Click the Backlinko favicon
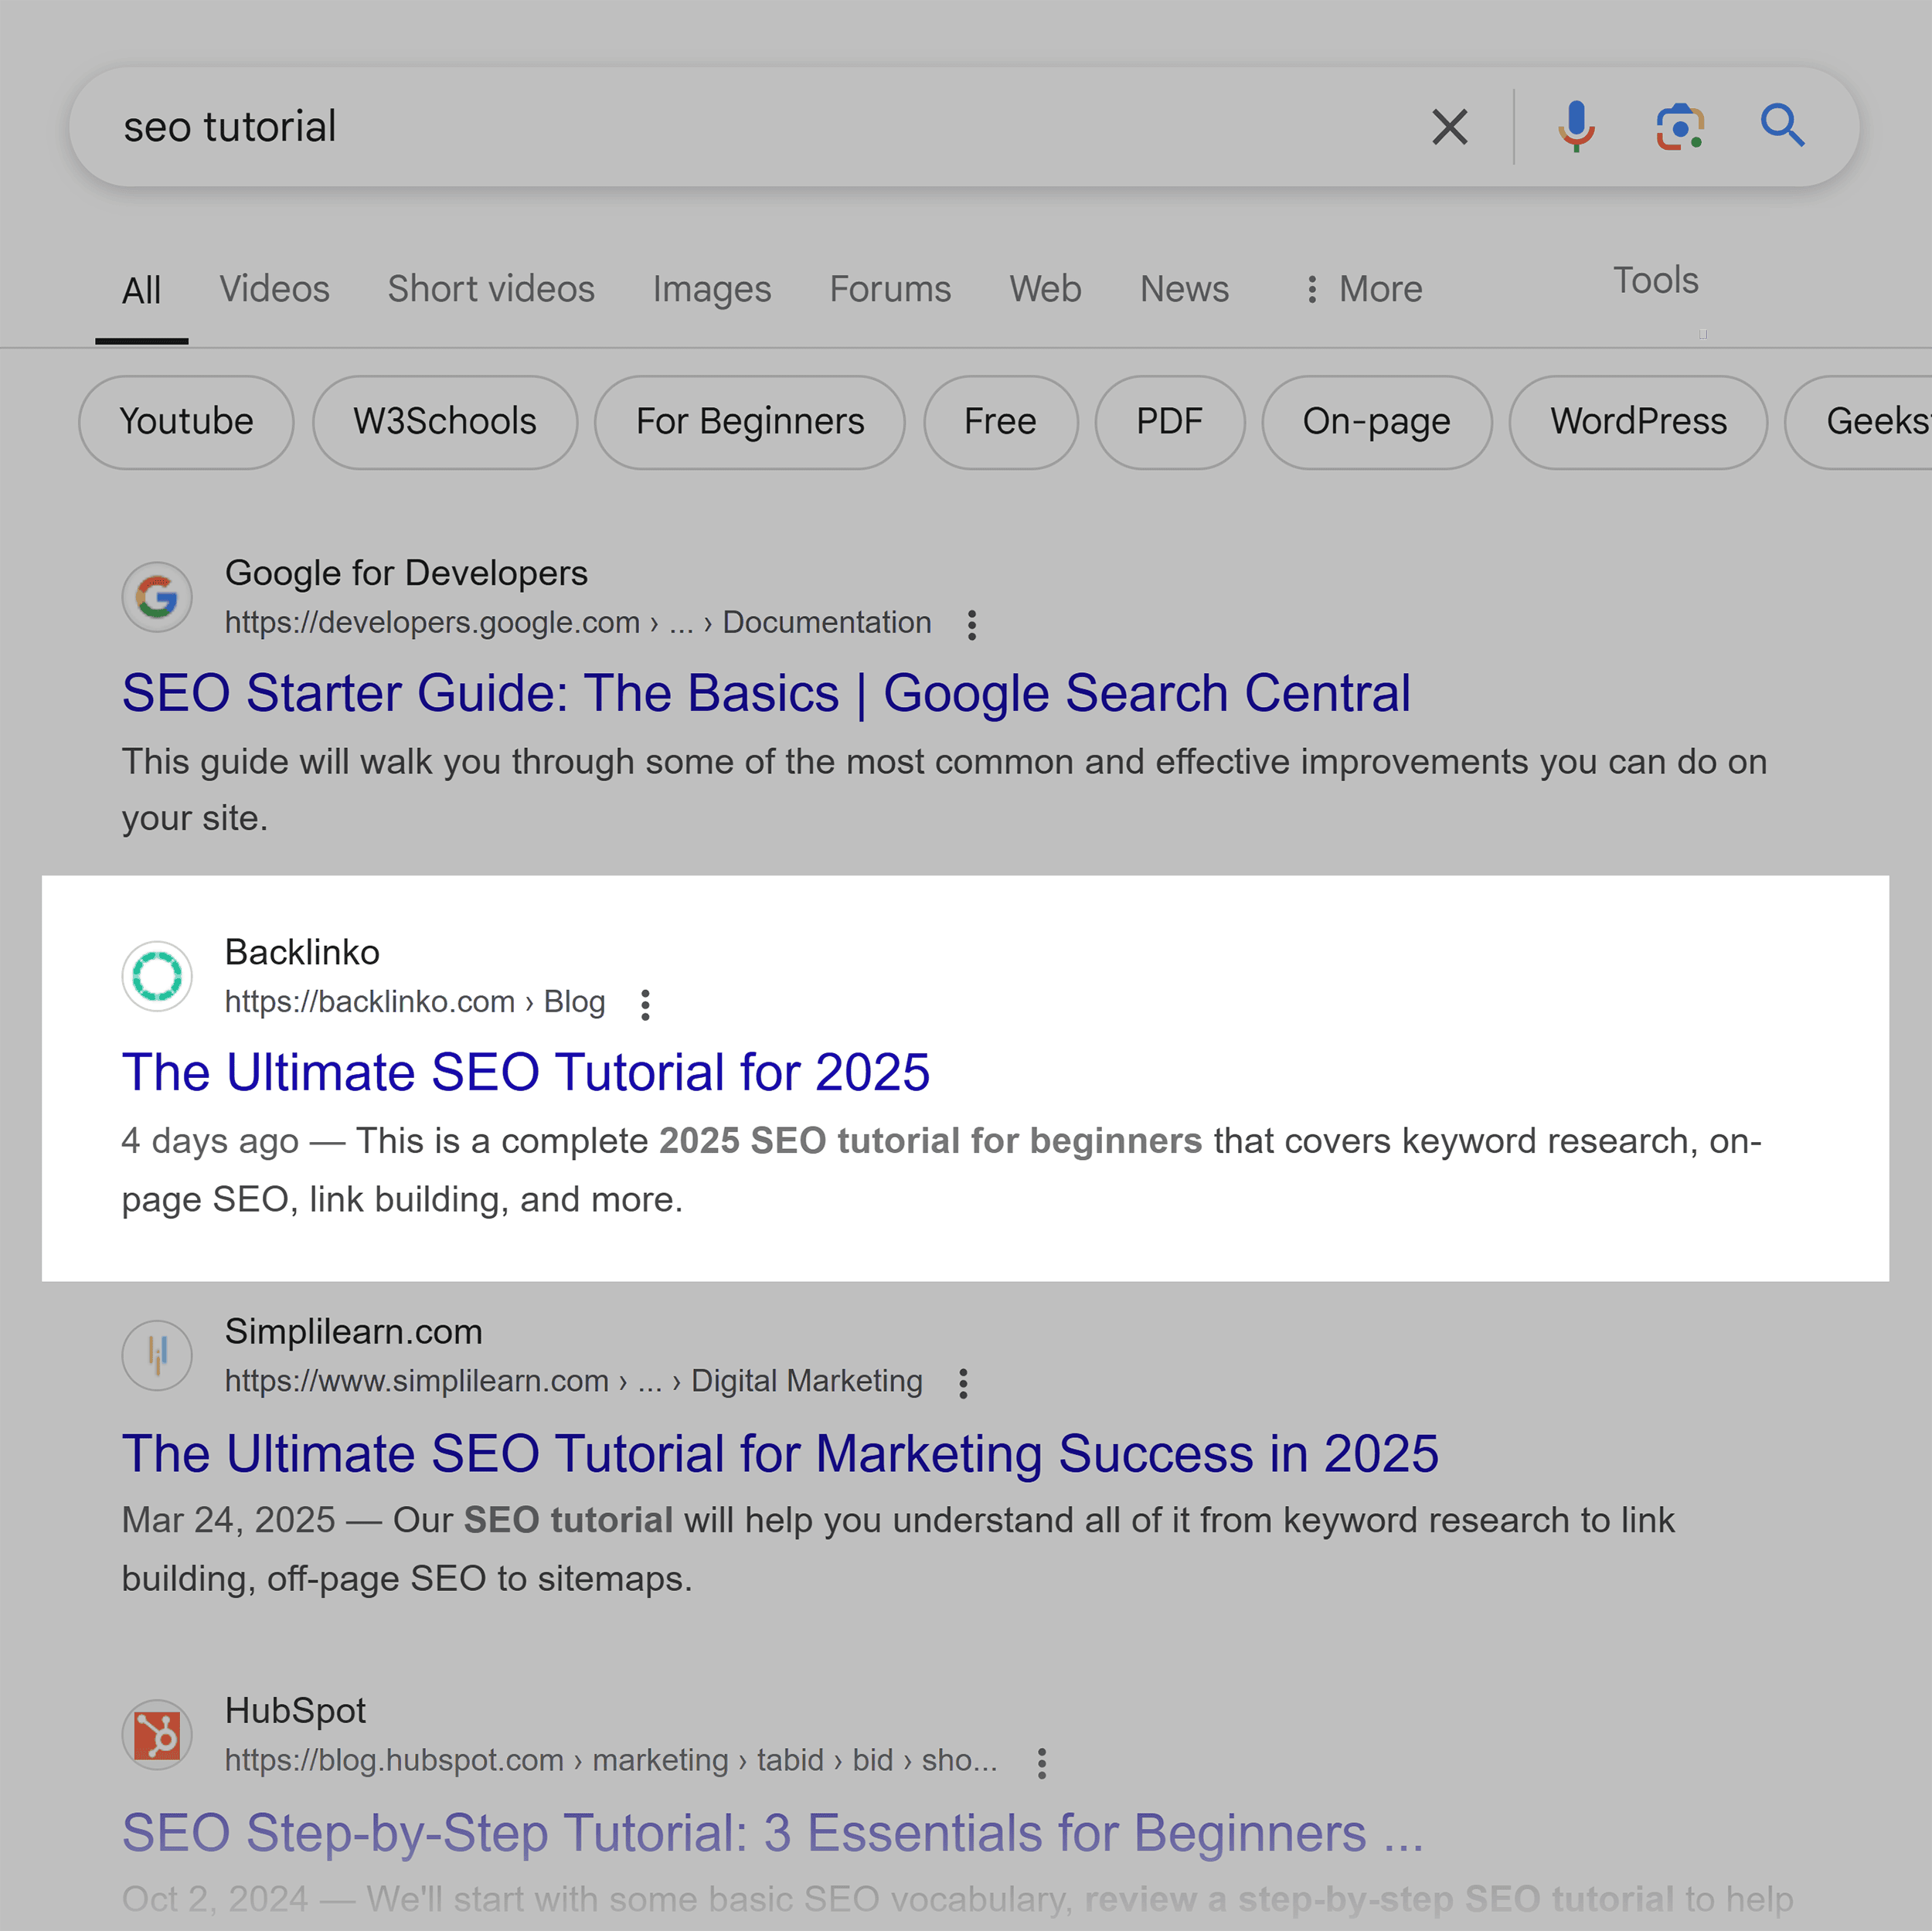Image resolution: width=1932 pixels, height=1931 pixels. click(157, 976)
